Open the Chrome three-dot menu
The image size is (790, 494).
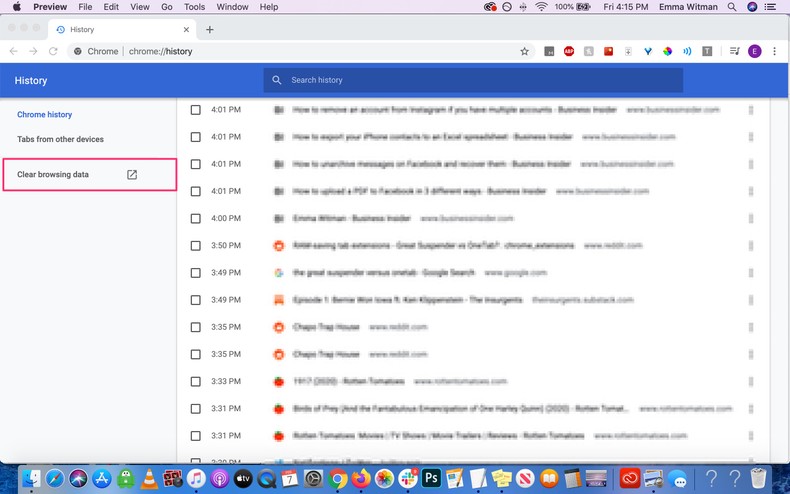point(774,51)
